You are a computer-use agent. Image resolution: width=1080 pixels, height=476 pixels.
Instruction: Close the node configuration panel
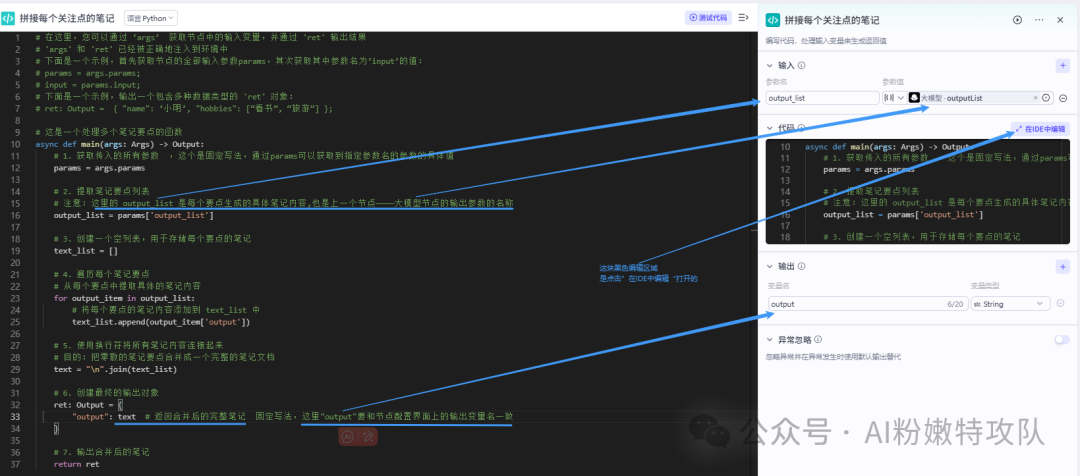1060,20
